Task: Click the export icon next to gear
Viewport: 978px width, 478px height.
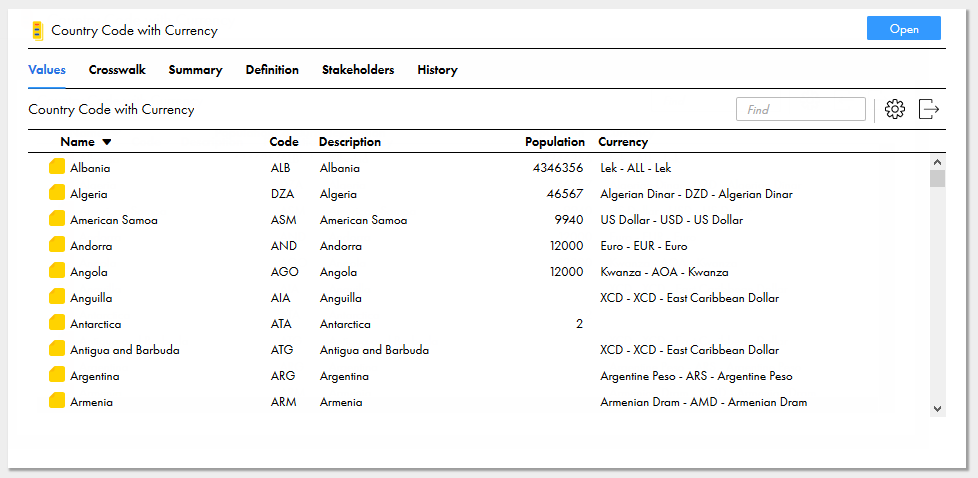Action: 929,109
